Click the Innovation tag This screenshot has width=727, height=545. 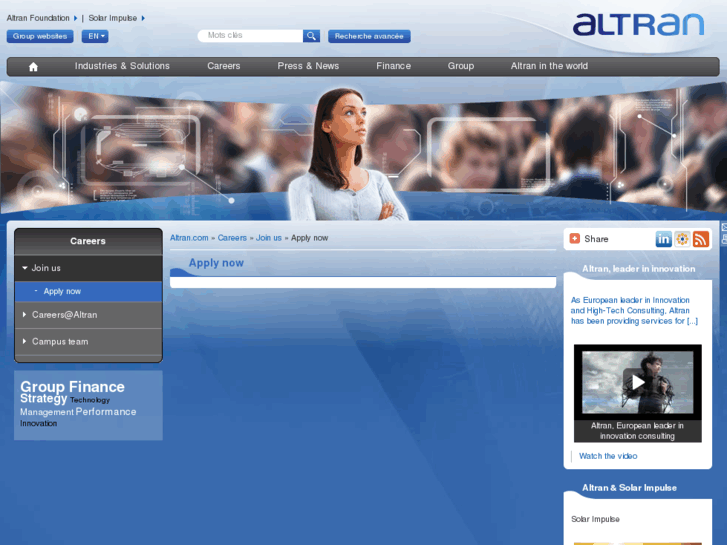click(x=38, y=423)
